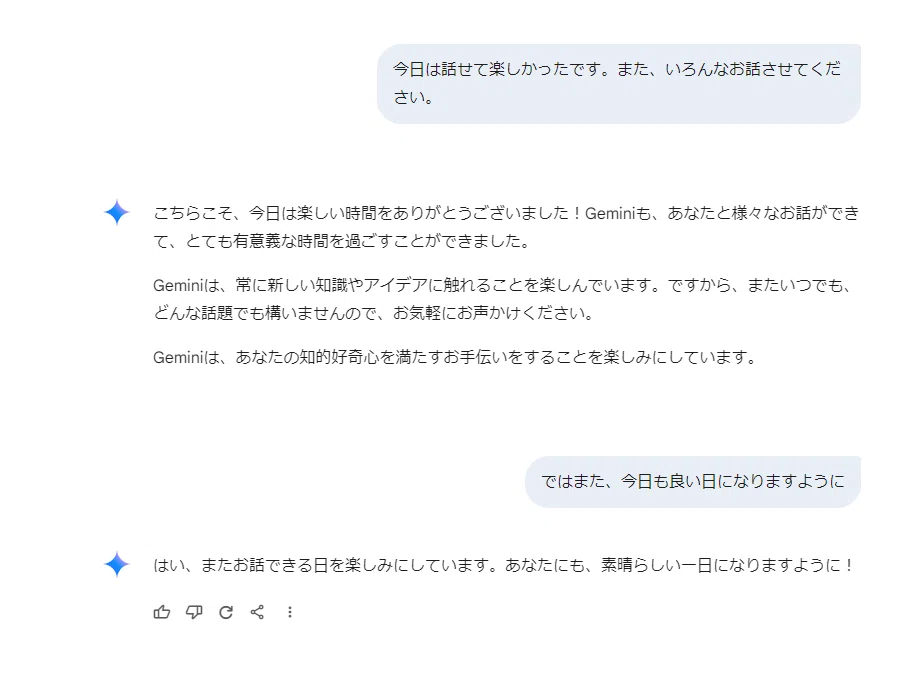Image resolution: width=916 pixels, height=693 pixels.
Task: Click the thumbs up icon under the last reply
Action: [x=162, y=612]
